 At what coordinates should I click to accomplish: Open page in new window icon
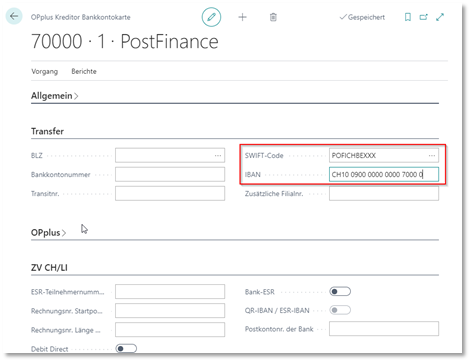pos(423,17)
